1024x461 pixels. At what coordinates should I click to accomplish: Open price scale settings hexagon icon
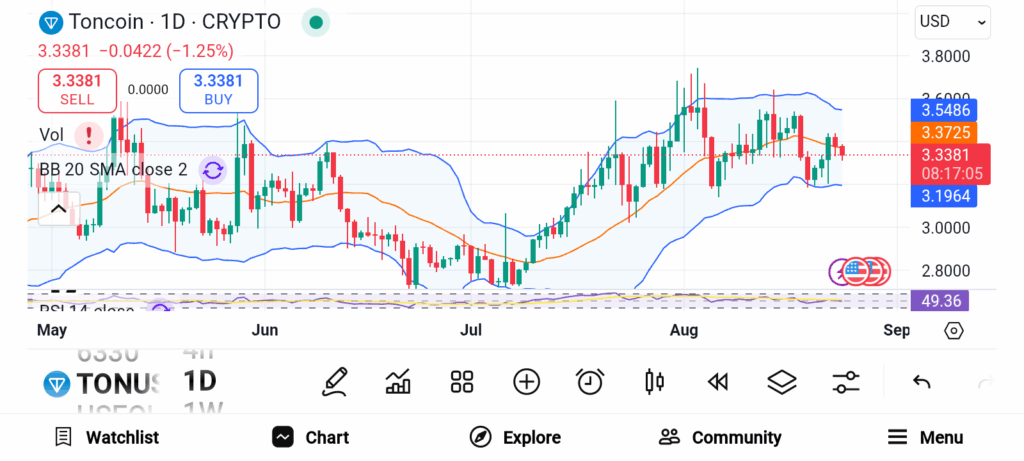tap(953, 331)
